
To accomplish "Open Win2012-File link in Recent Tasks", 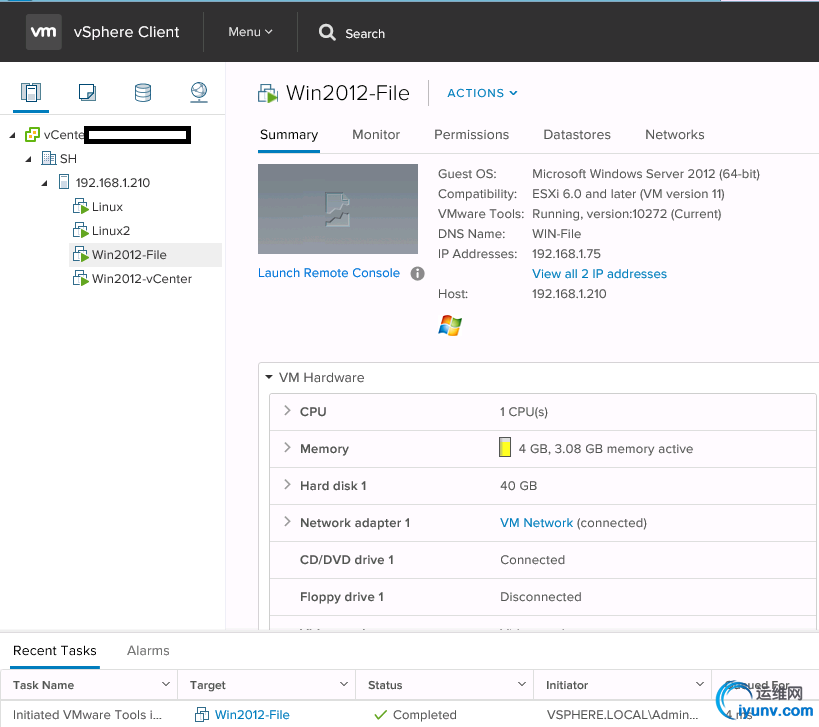I will pos(252,714).
